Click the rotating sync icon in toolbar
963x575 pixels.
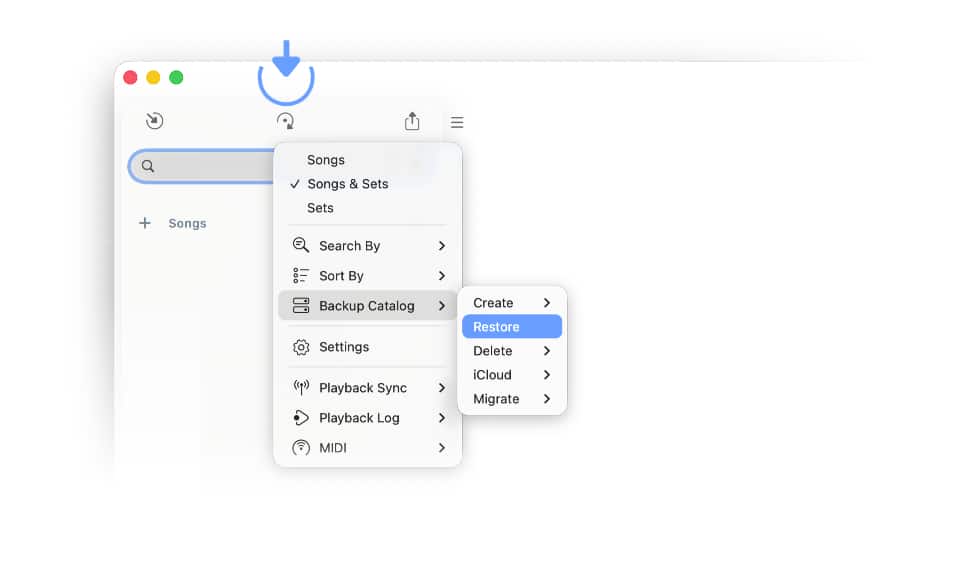pos(285,121)
